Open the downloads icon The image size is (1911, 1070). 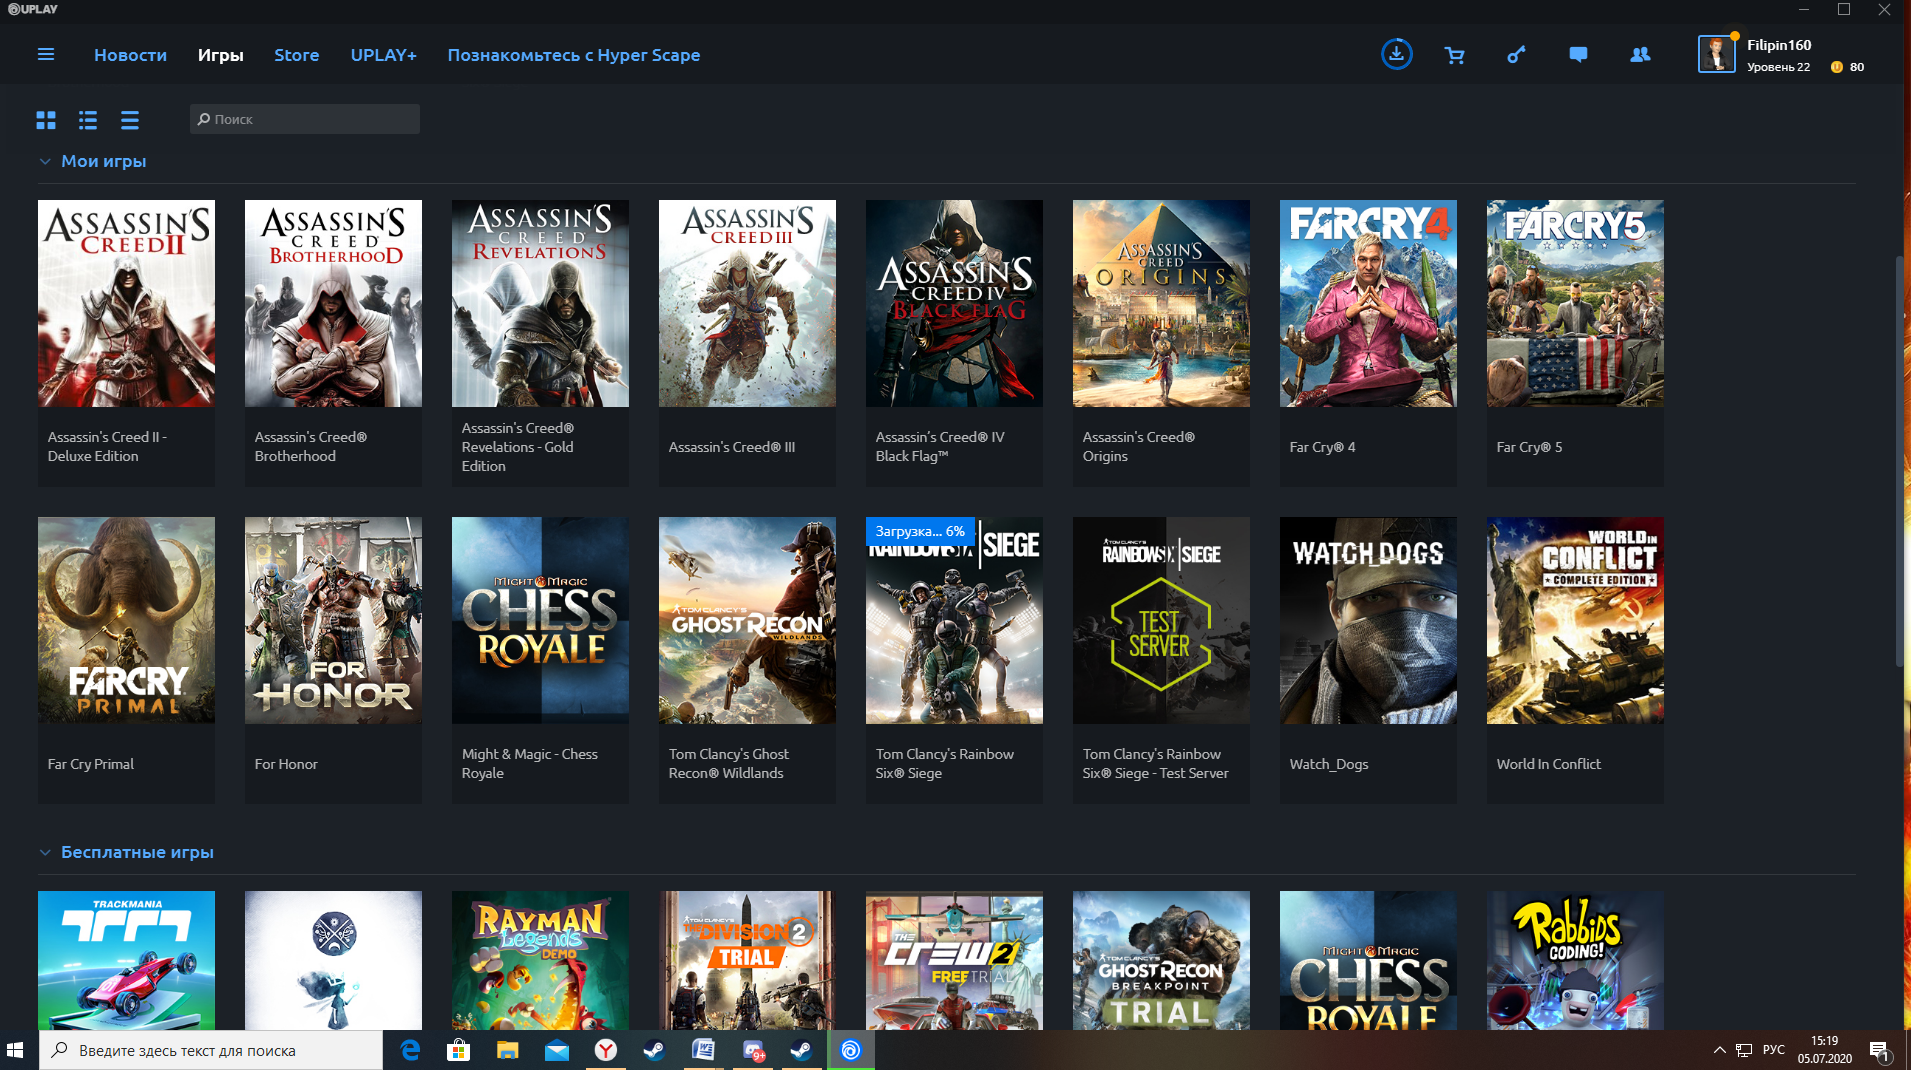tap(1396, 53)
